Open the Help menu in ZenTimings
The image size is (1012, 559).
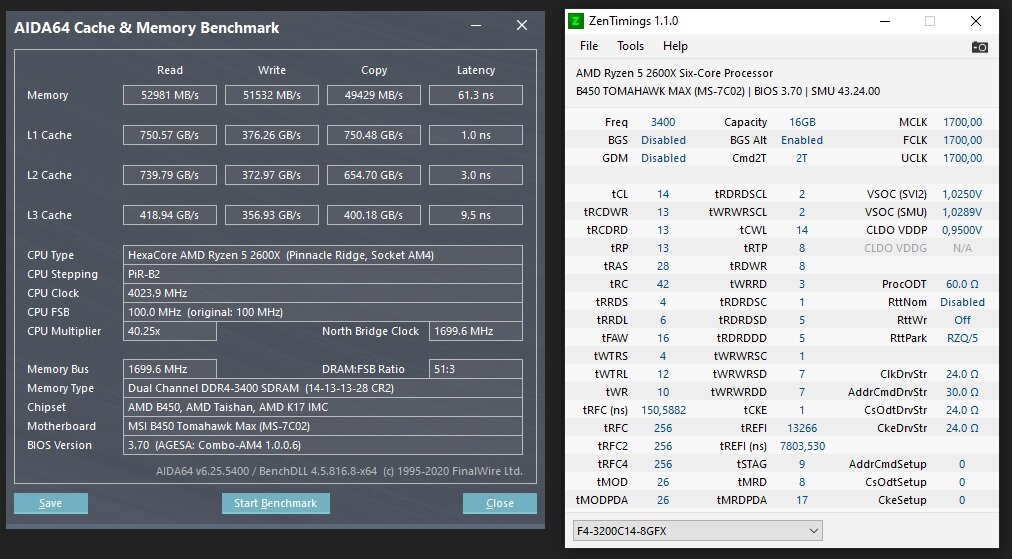675,46
